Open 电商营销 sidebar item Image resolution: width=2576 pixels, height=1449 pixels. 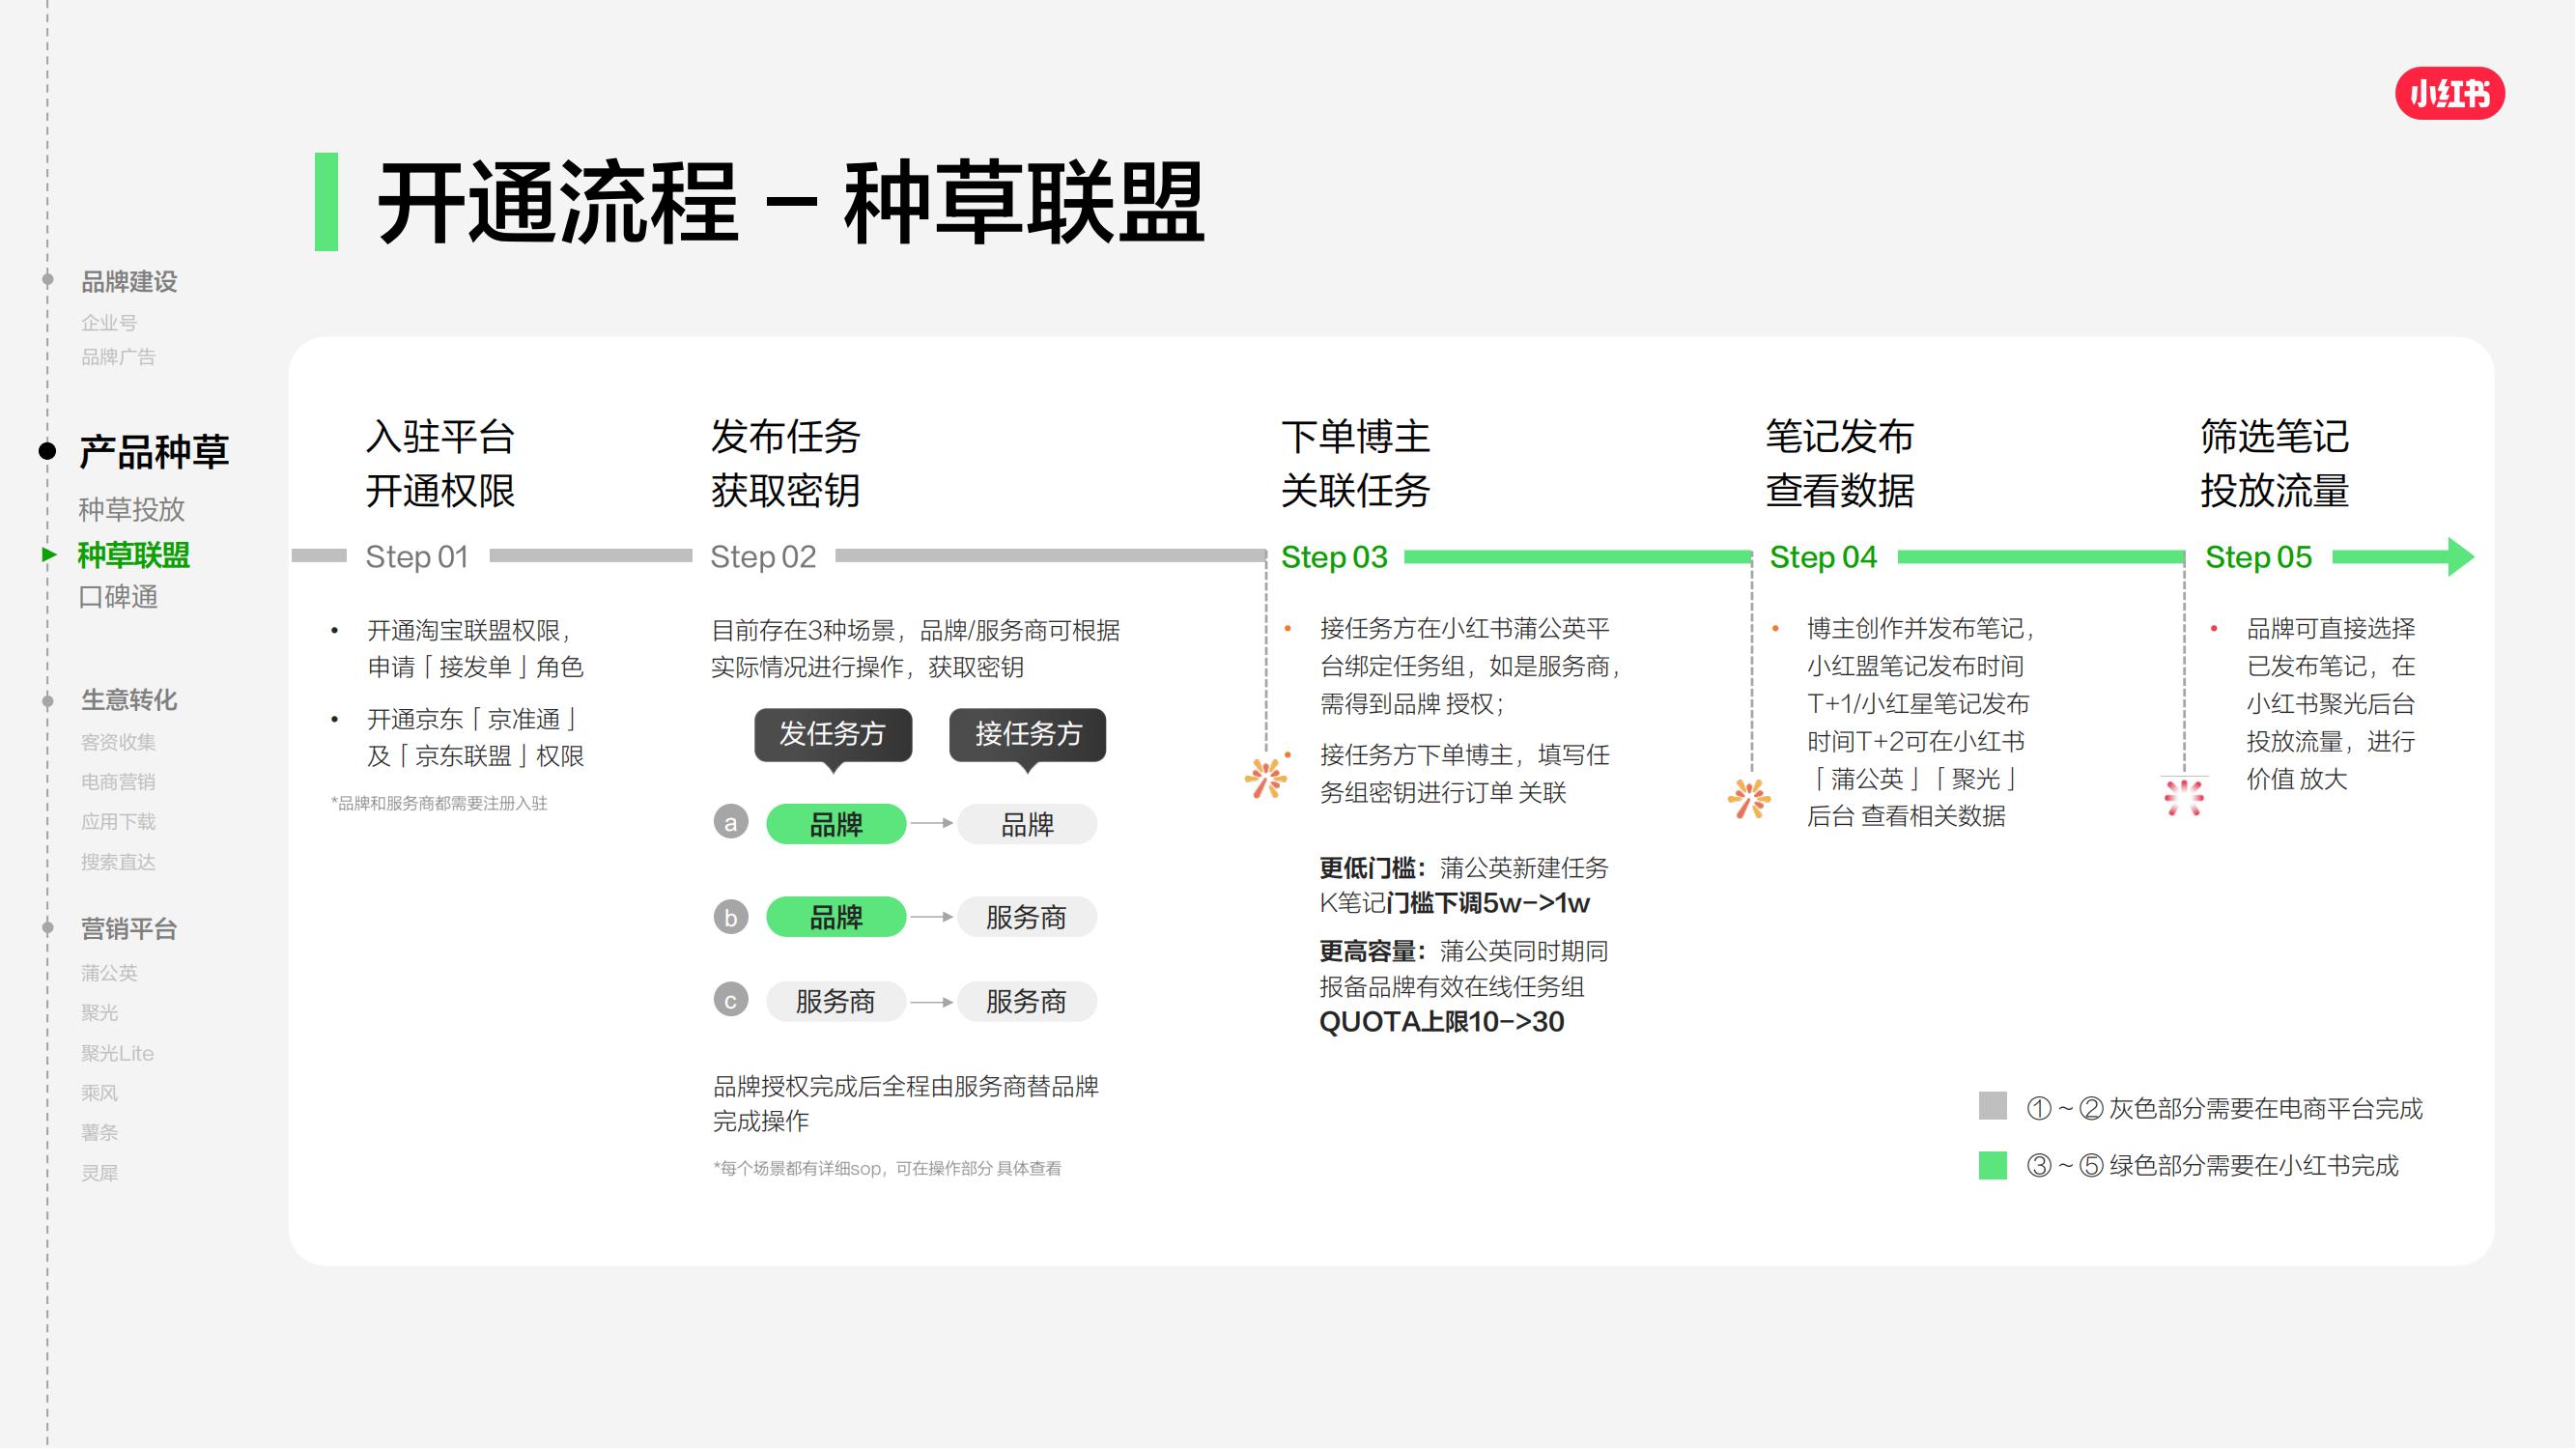[118, 782]
